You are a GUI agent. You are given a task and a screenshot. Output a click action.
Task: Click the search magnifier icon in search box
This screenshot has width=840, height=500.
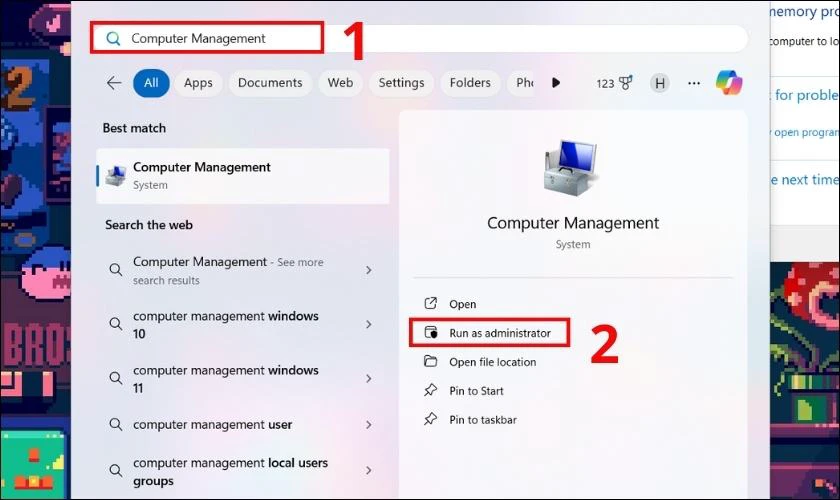113,39
